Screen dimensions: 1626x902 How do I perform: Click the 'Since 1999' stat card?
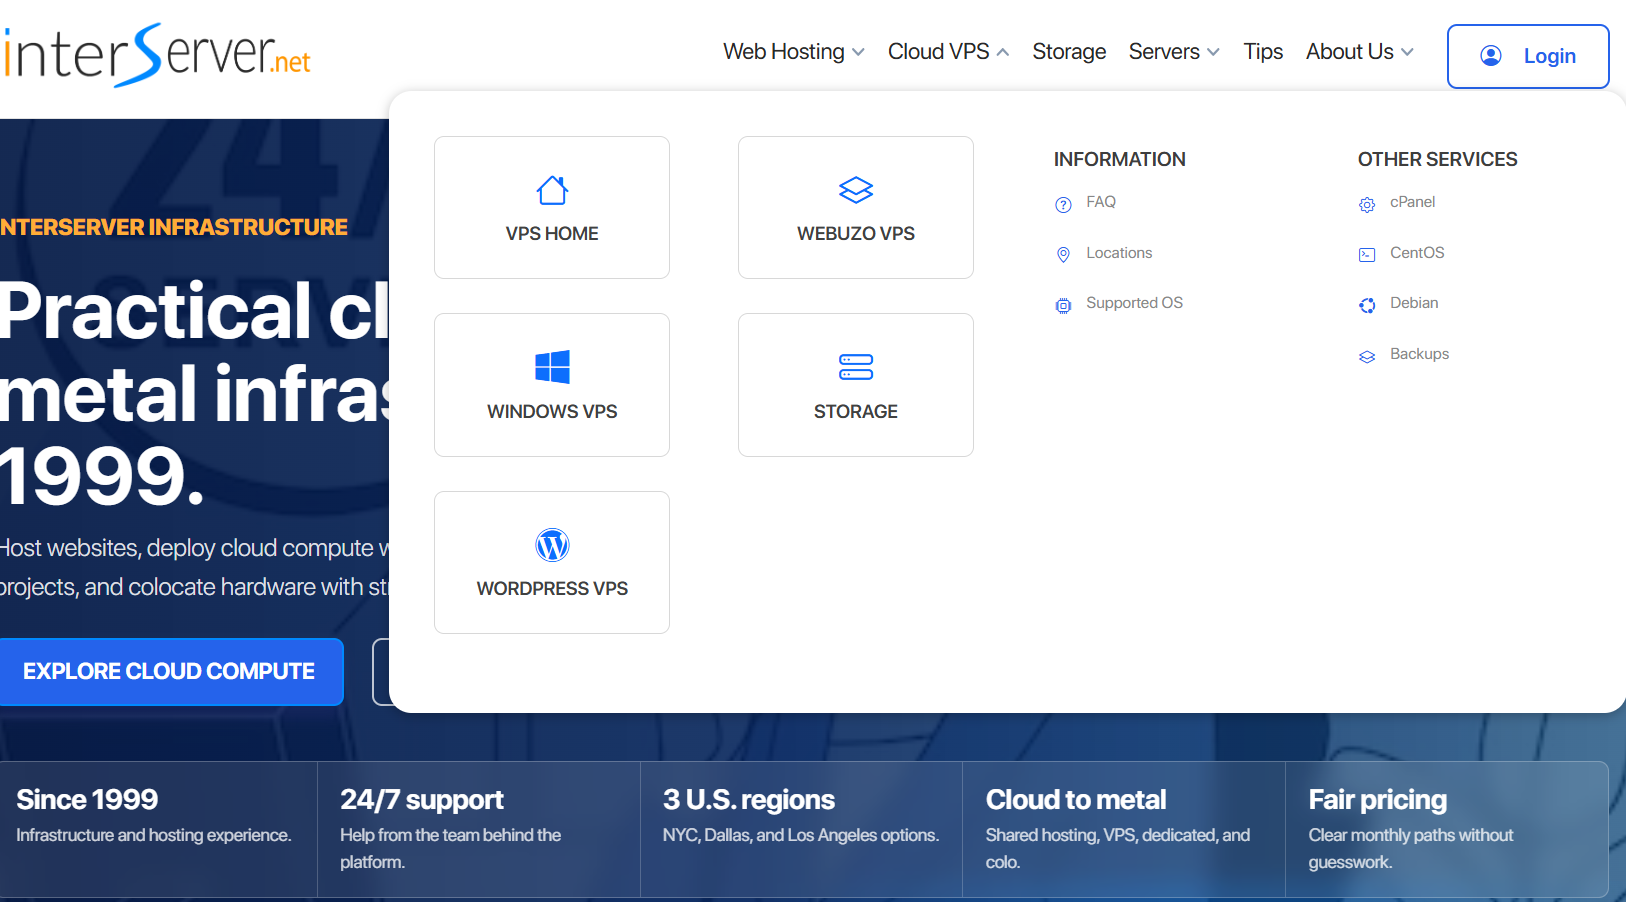(159, 829)
